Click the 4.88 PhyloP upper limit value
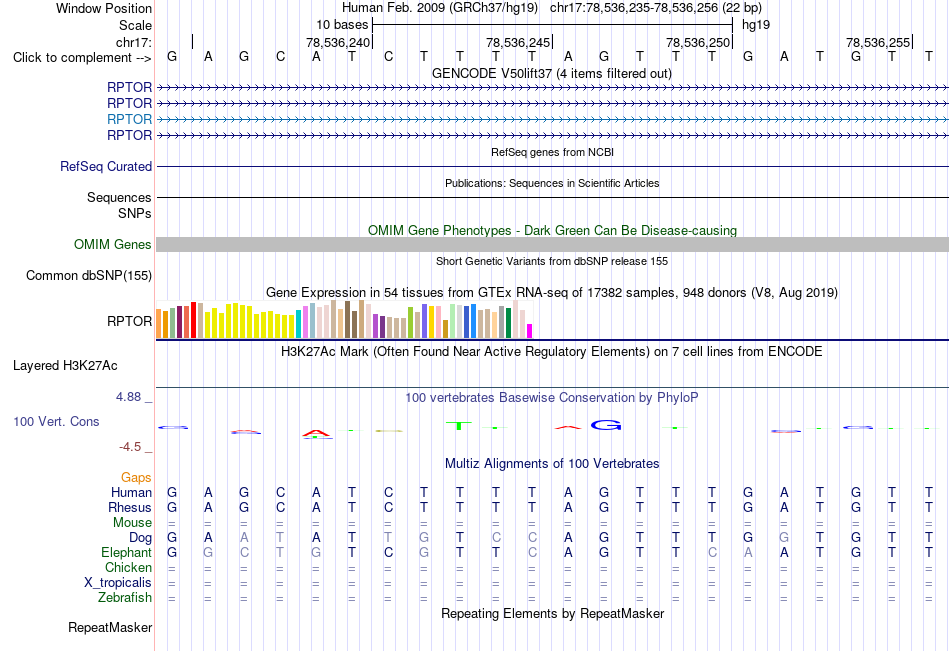950x651 pixels. [128, 397]
